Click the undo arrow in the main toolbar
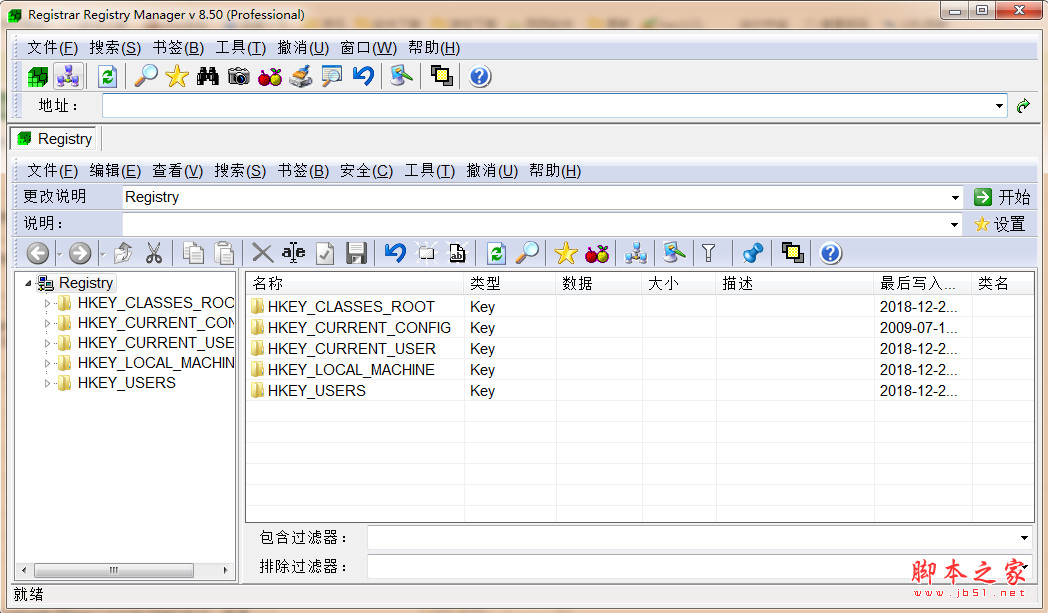This screenshot has width=1048, height=613. [363, 76]
